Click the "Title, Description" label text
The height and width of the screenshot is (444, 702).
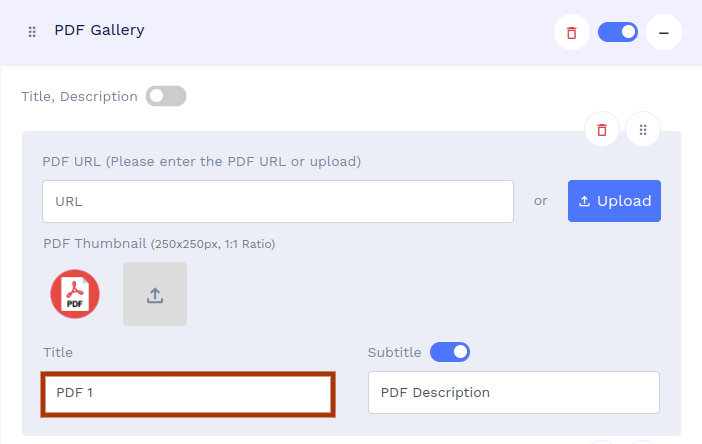[79, 97]
